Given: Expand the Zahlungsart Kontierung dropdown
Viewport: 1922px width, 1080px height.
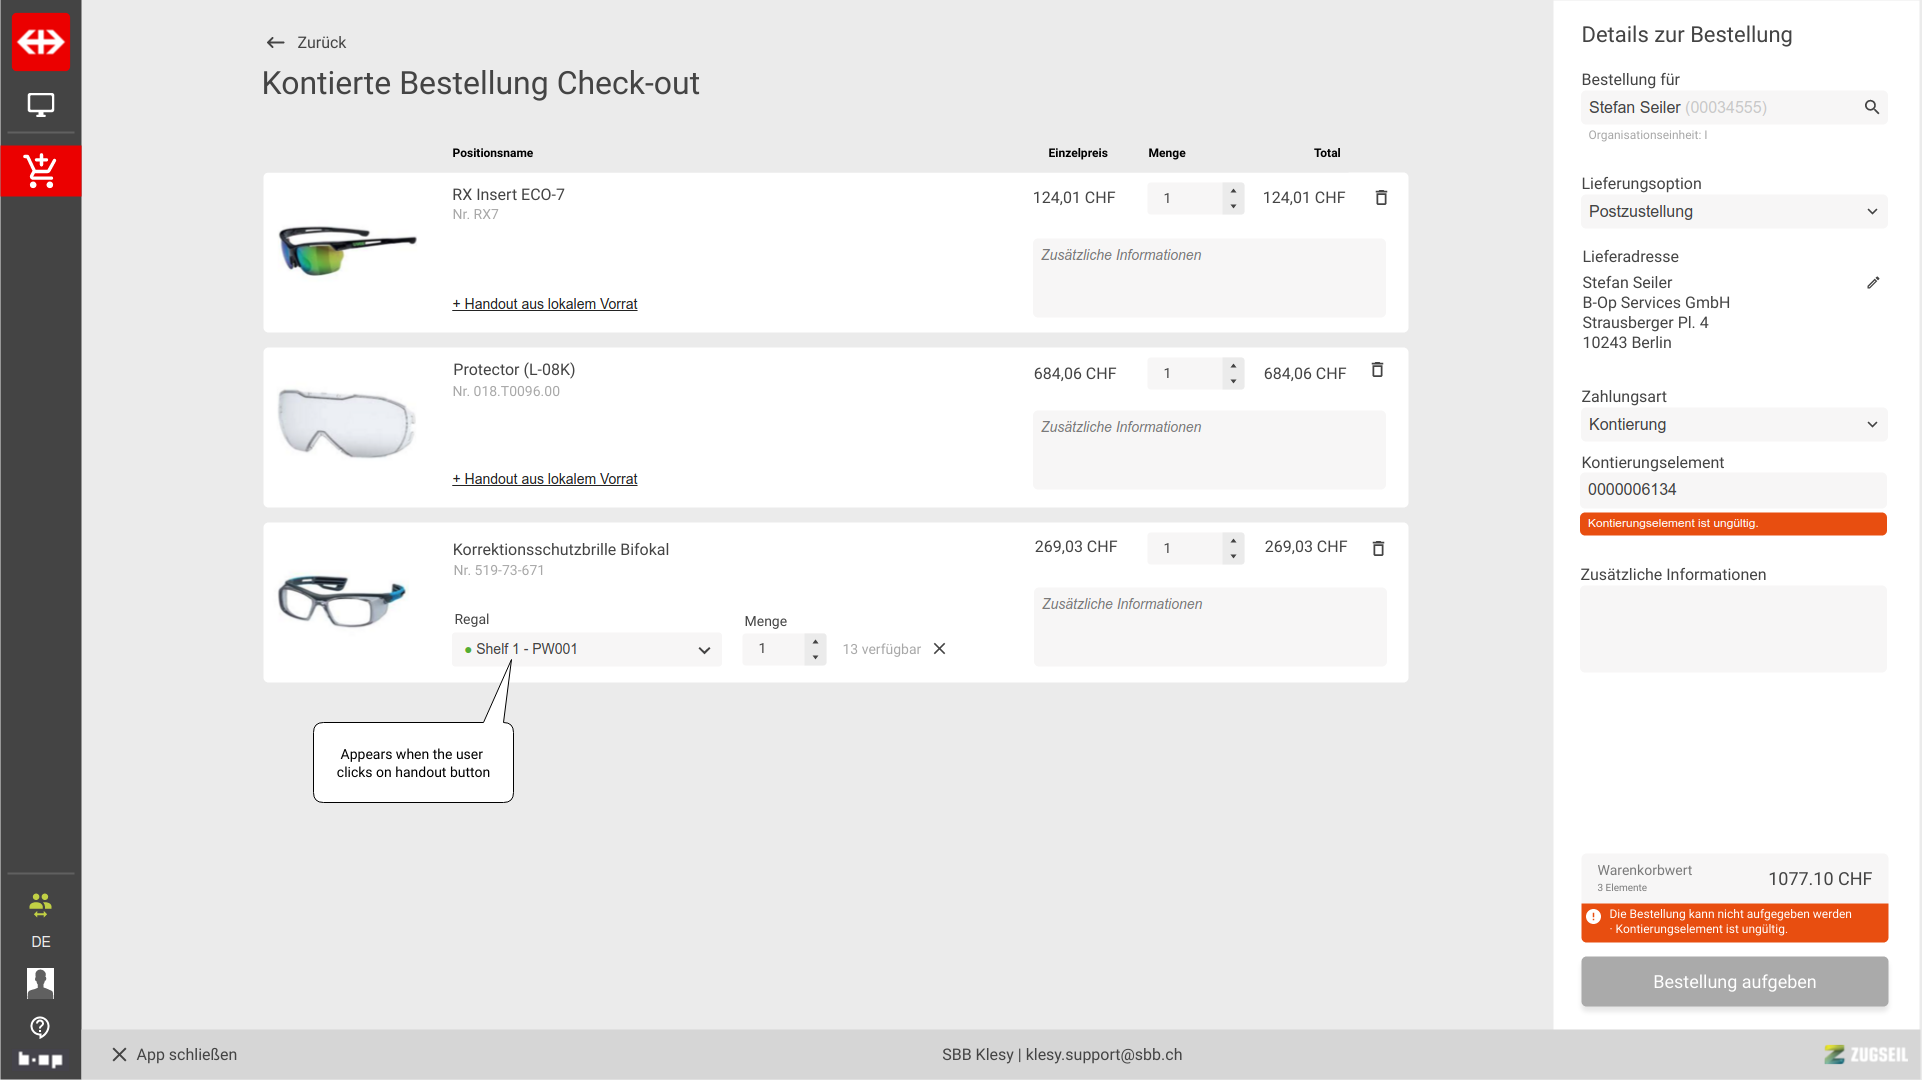Looking at the screenshot, I should [1733, 425].
